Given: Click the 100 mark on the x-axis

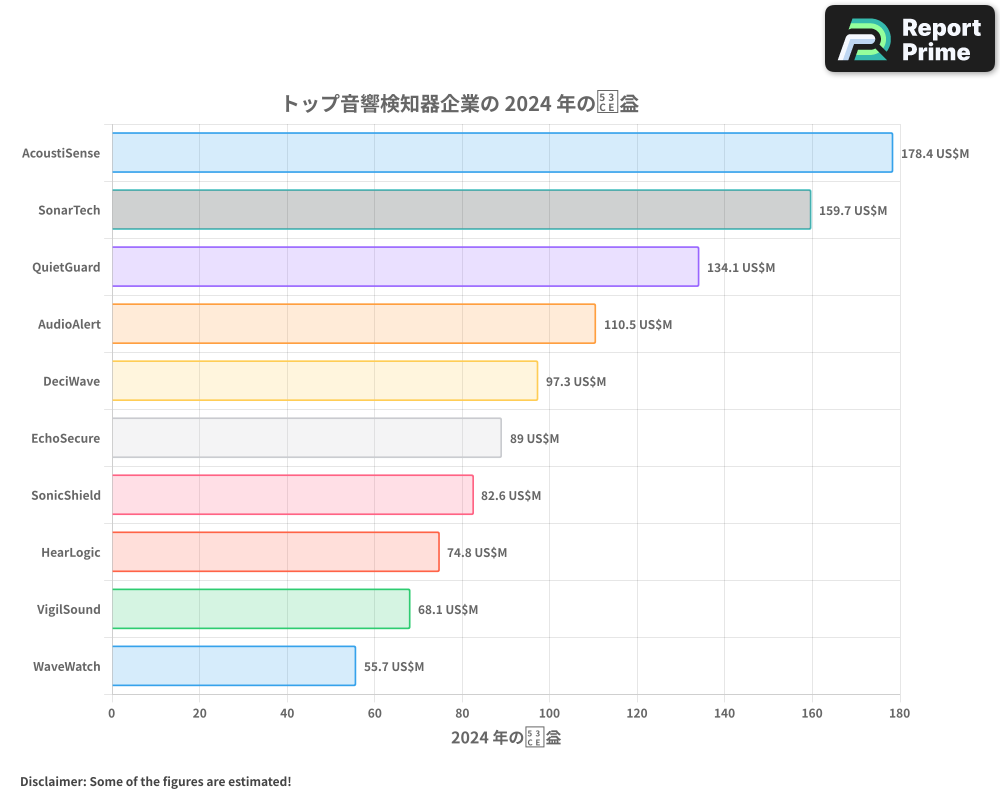Looking at the screenshot, I should pyautogui.click(x=550, y=713).
